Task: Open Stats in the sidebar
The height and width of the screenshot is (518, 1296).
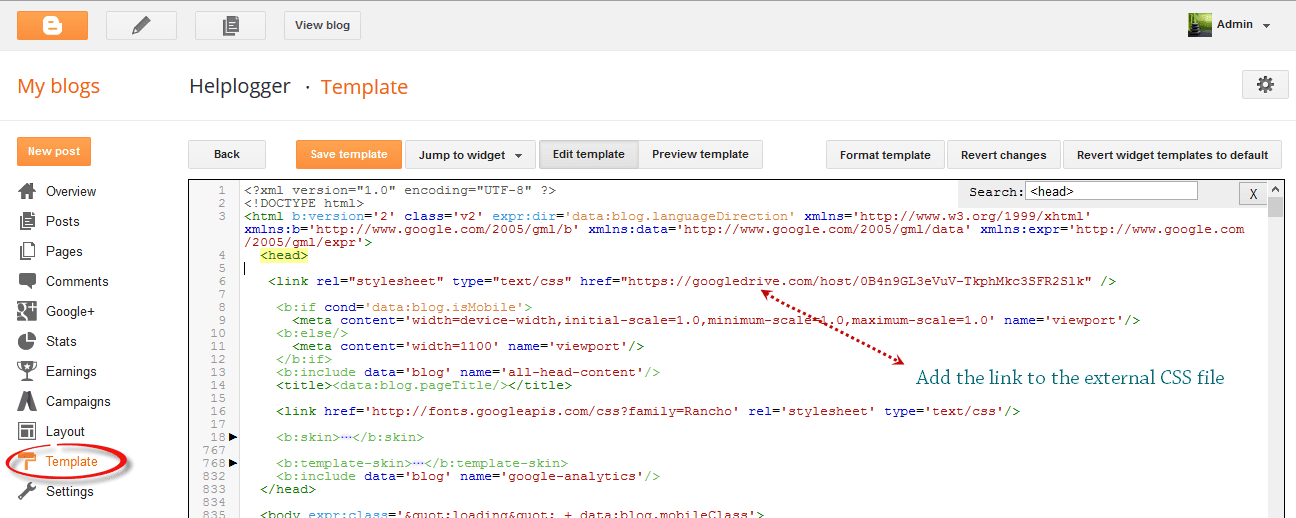Action: (x=61, y=341)
